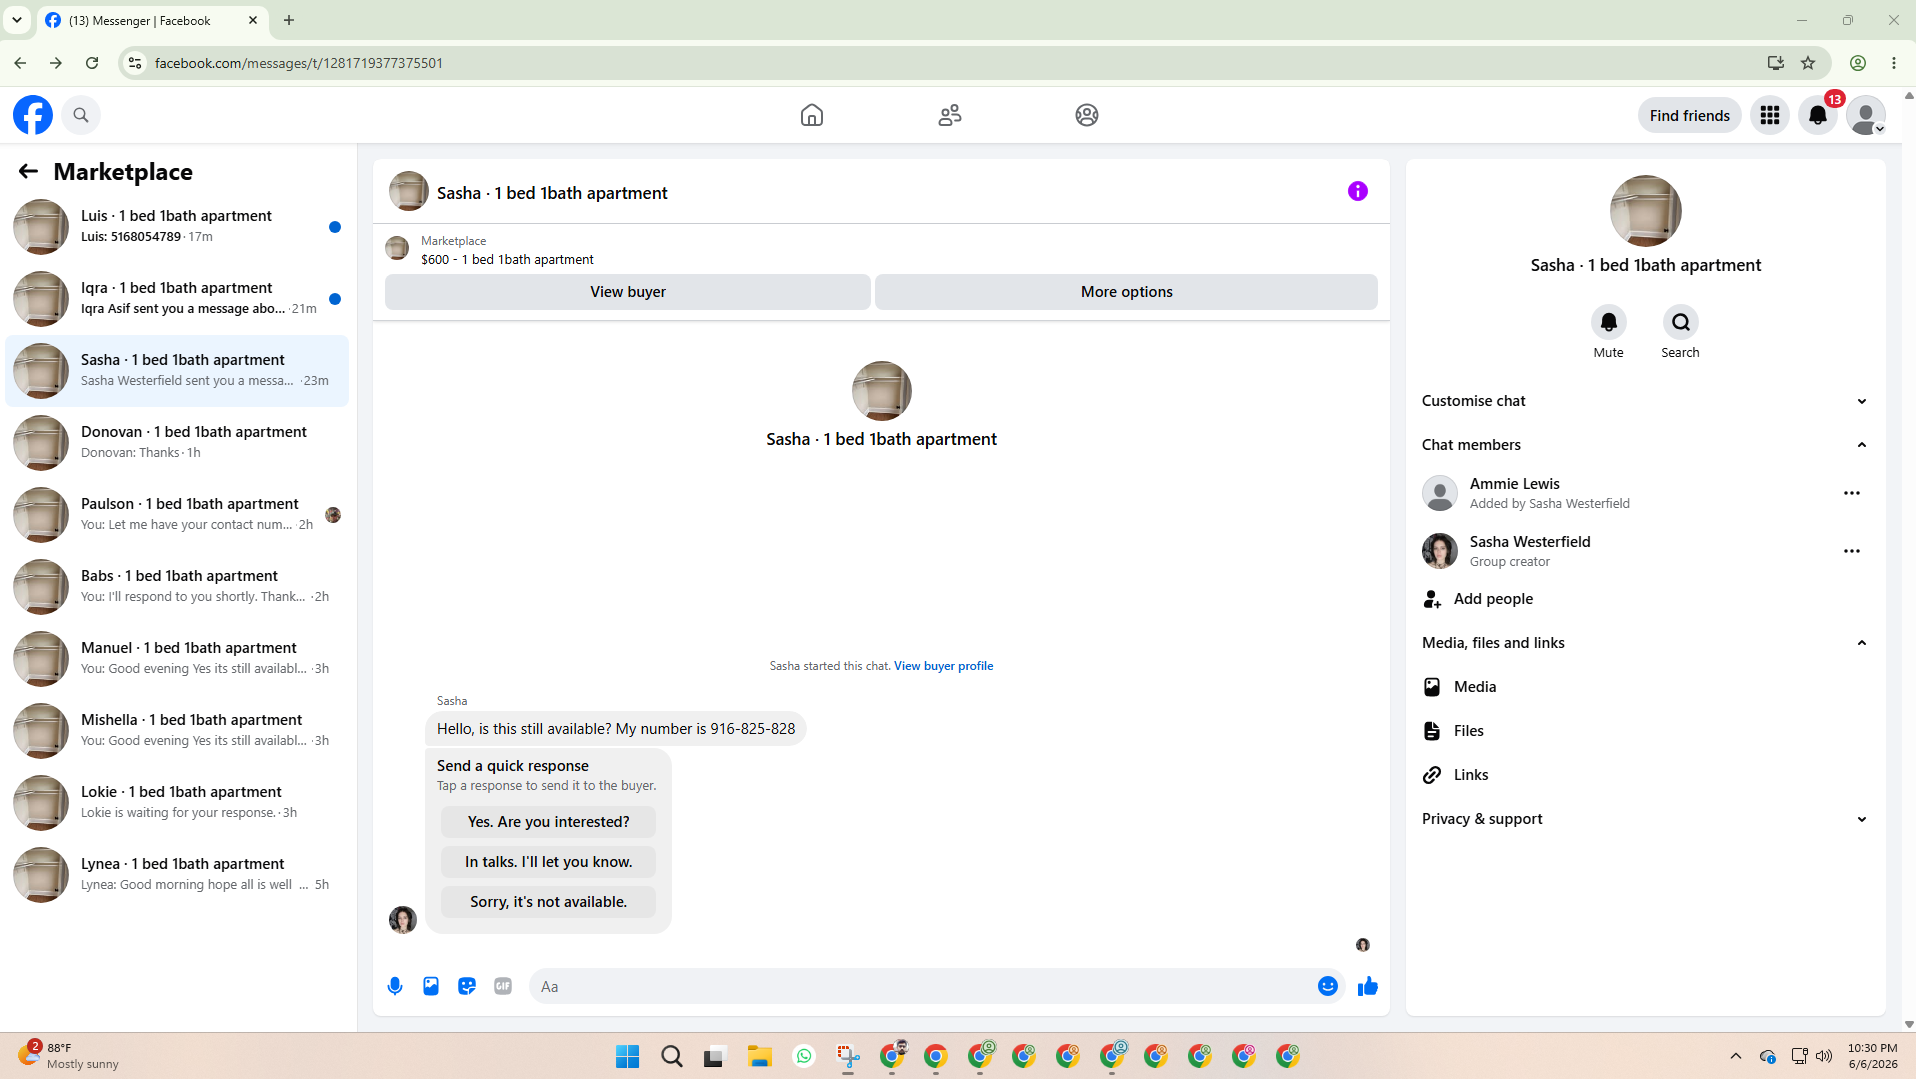Click the Sasha chat header name
1916x1079 pixels.
pyautogui.click(x=552, y=193)
